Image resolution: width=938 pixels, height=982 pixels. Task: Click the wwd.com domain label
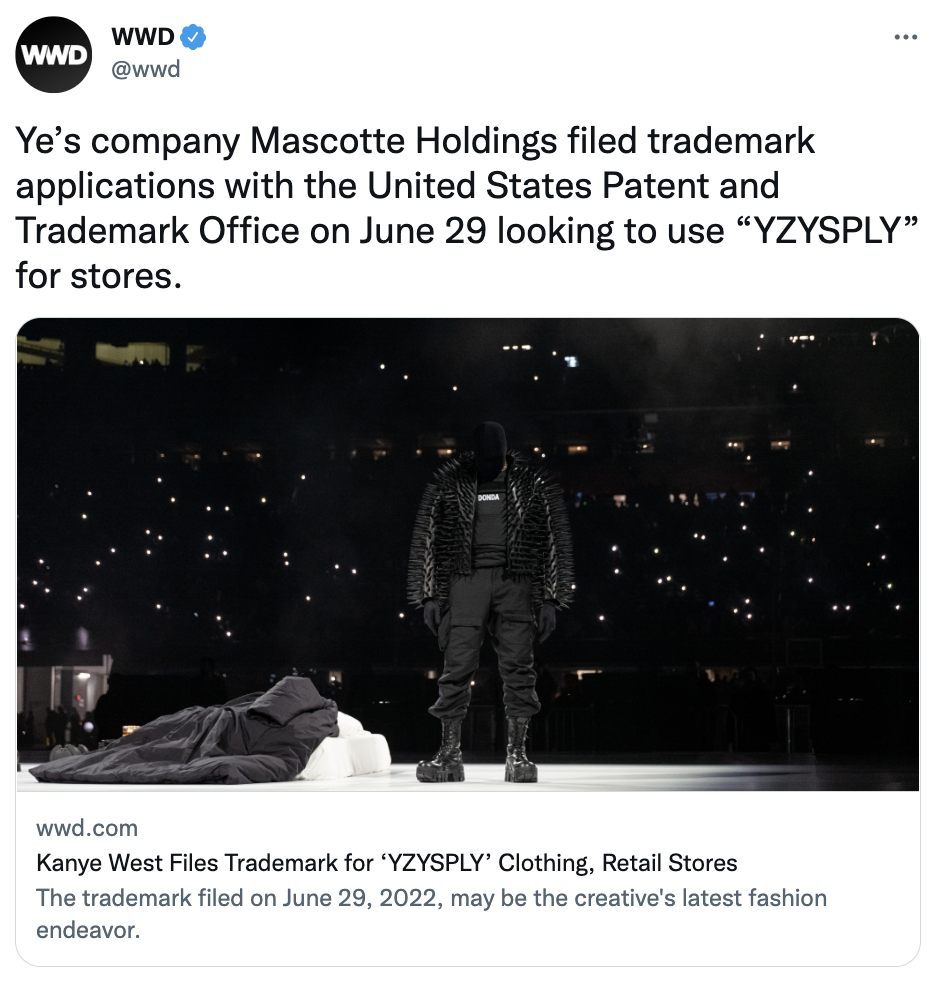[x=87, y=828]
